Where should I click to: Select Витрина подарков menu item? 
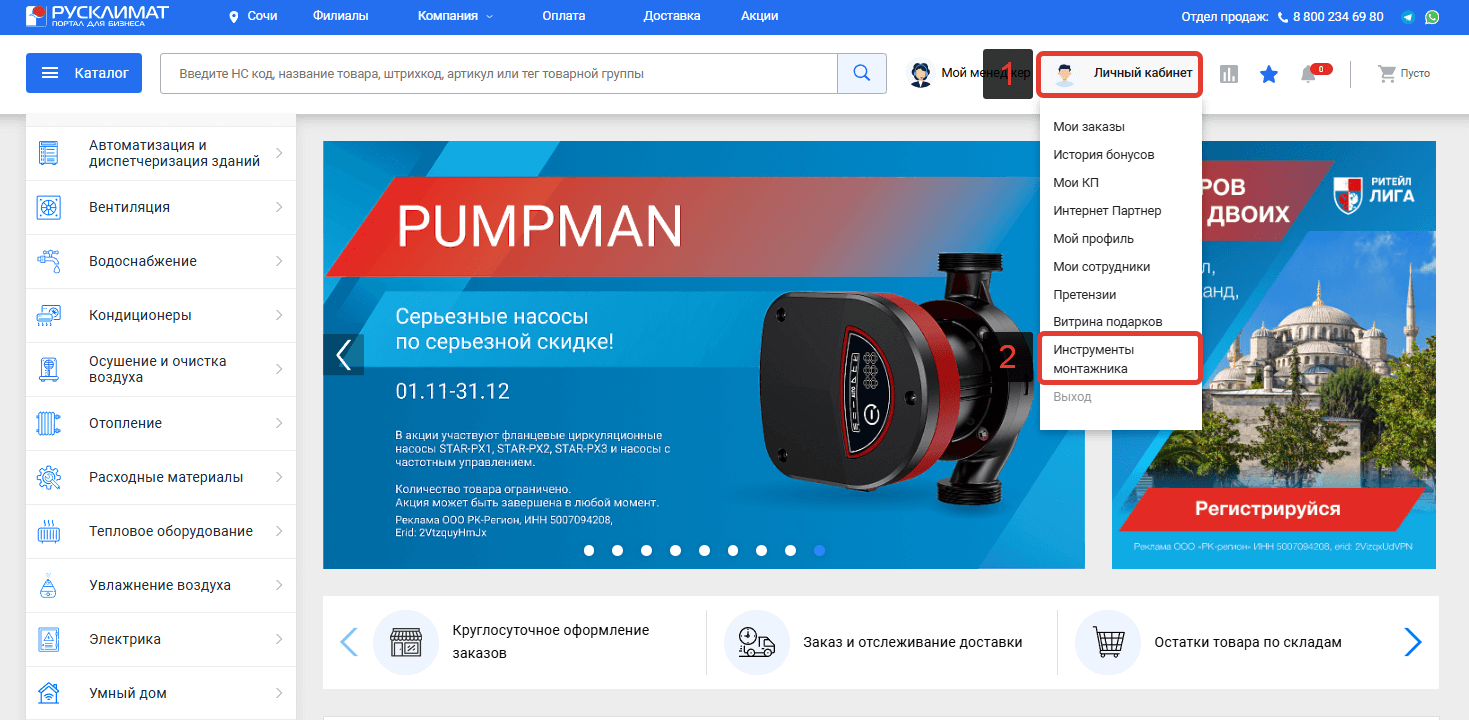[1108, 322]
